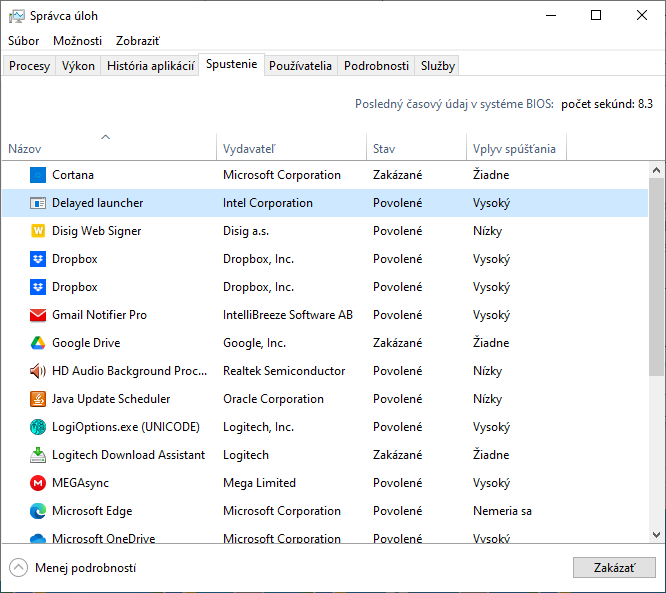666x593 pixels.
Task: Switch to the Služby tab
Action: (437, 66)
